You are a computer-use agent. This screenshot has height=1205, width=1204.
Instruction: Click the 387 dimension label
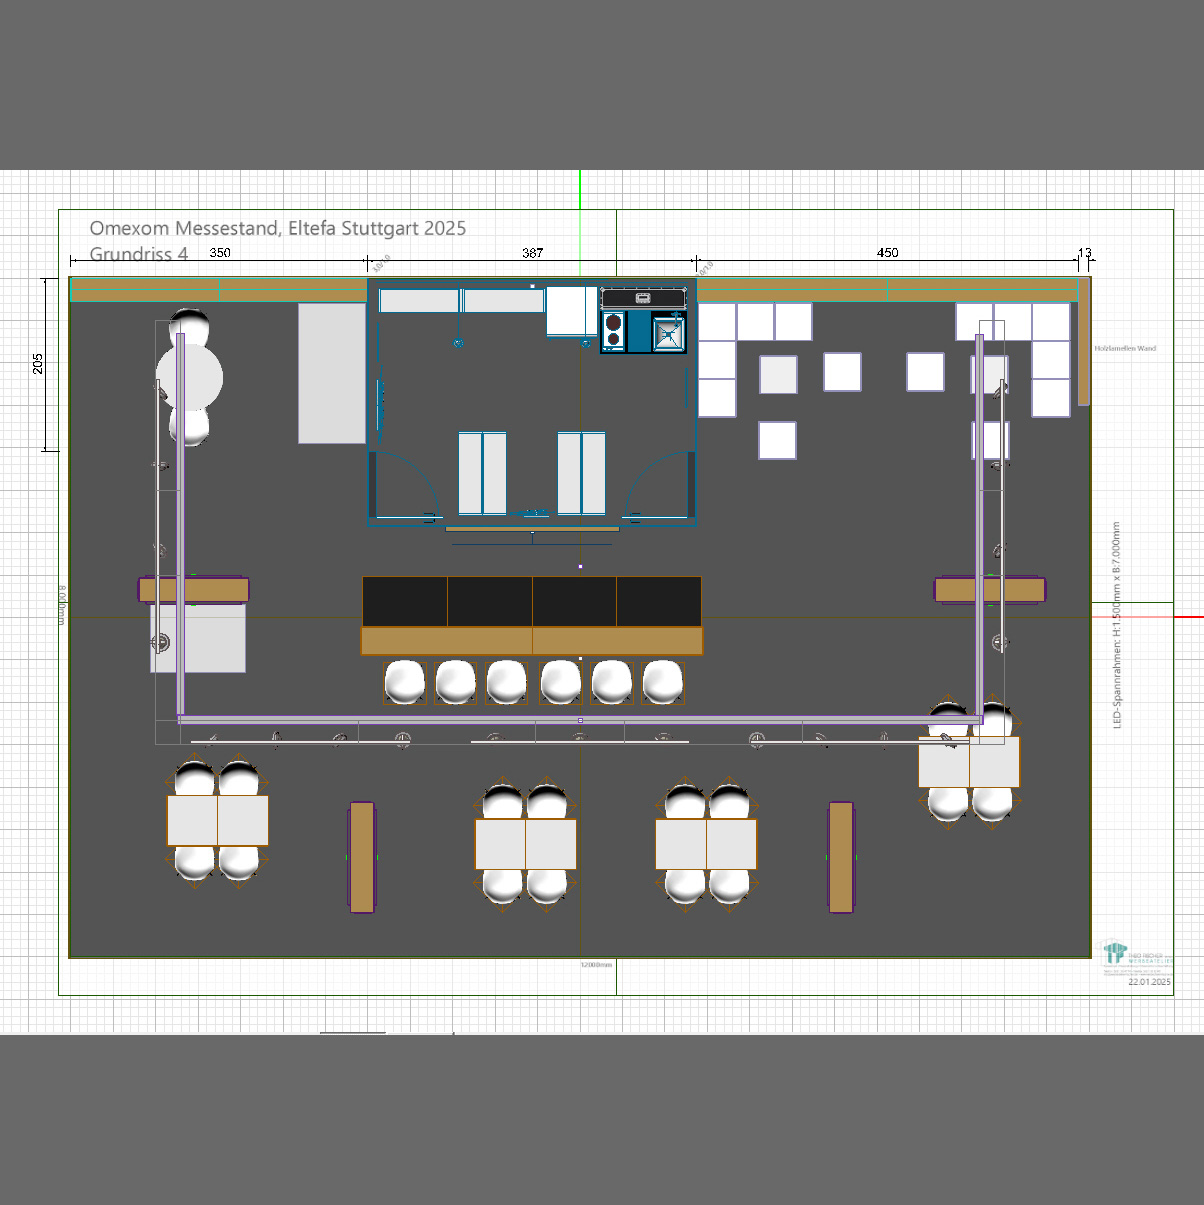click(532, 253)
